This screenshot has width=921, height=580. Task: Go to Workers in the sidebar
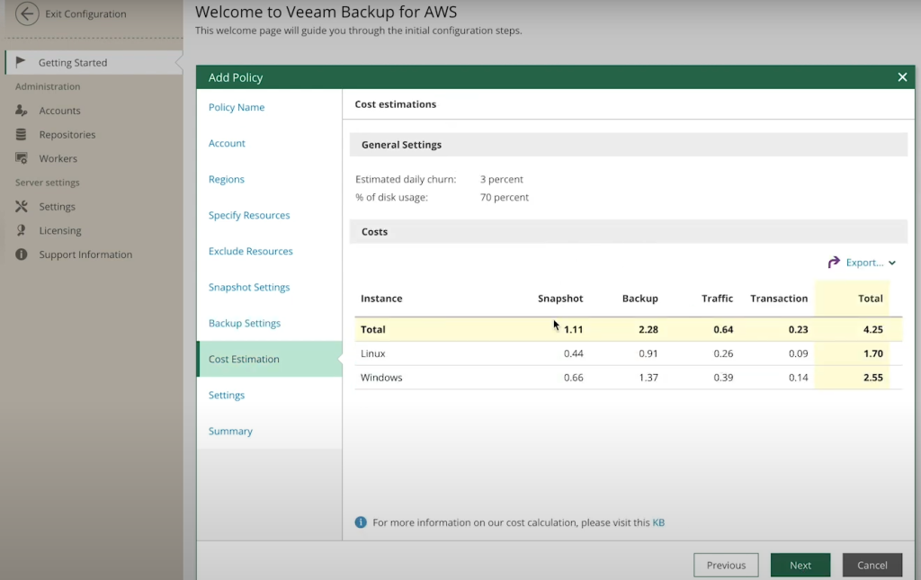click(x=58, y=159)
